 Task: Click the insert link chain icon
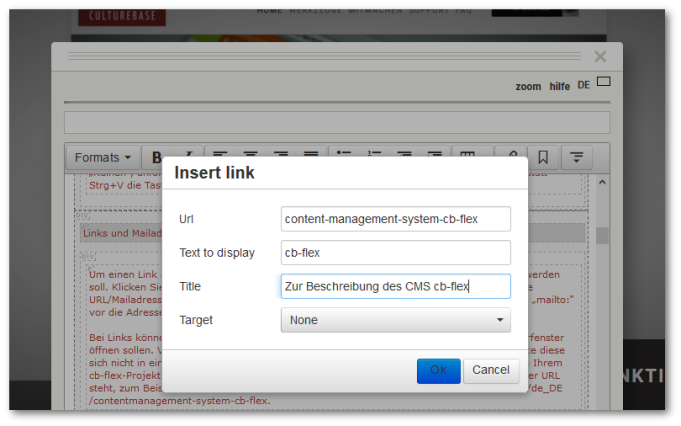pos(510,157)
